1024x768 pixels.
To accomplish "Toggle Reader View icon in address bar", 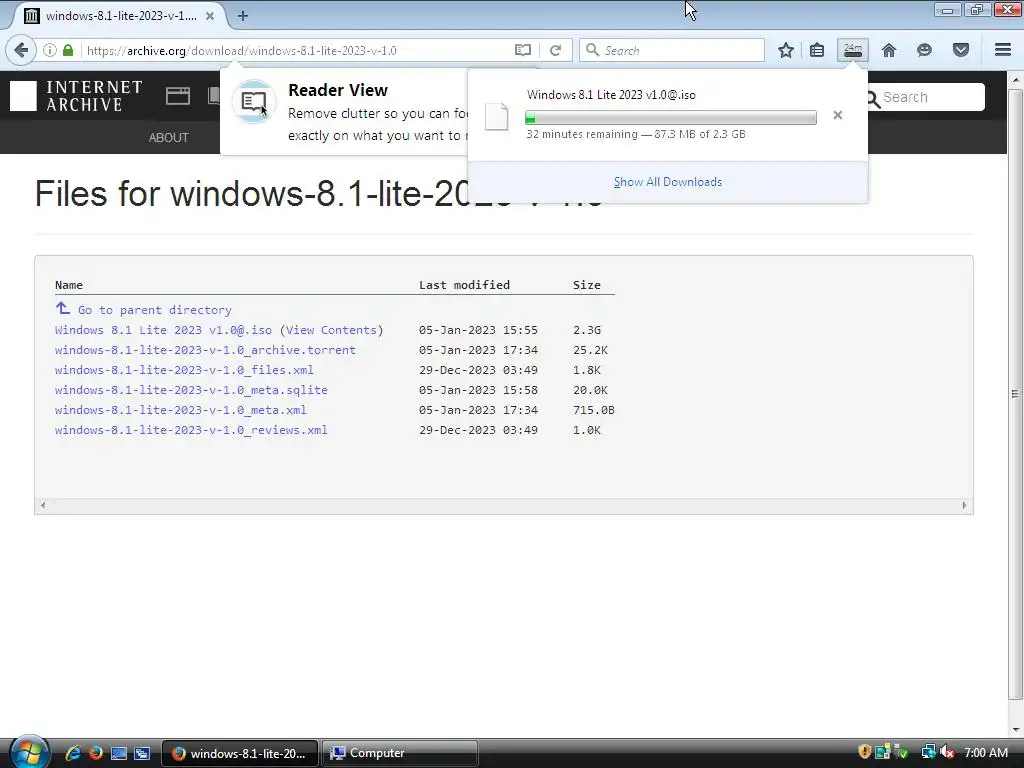I will click(522, 50).
